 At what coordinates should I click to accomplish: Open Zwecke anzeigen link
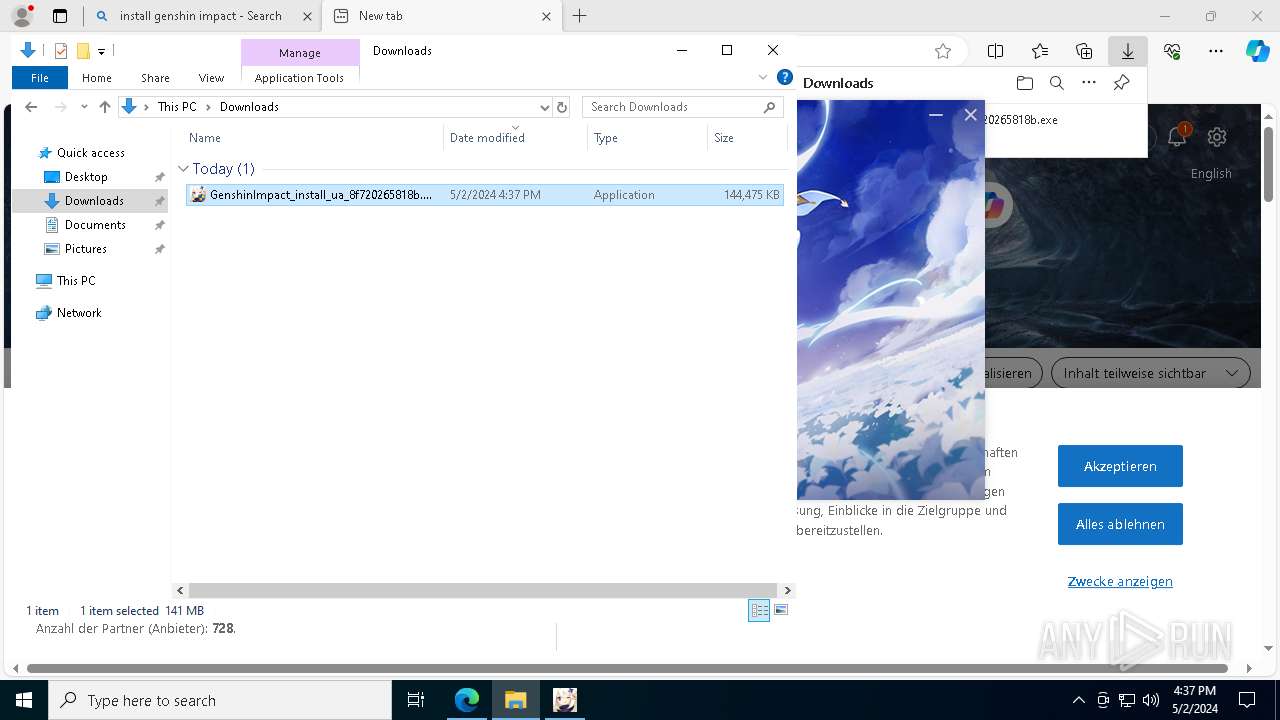point(1120,581)
